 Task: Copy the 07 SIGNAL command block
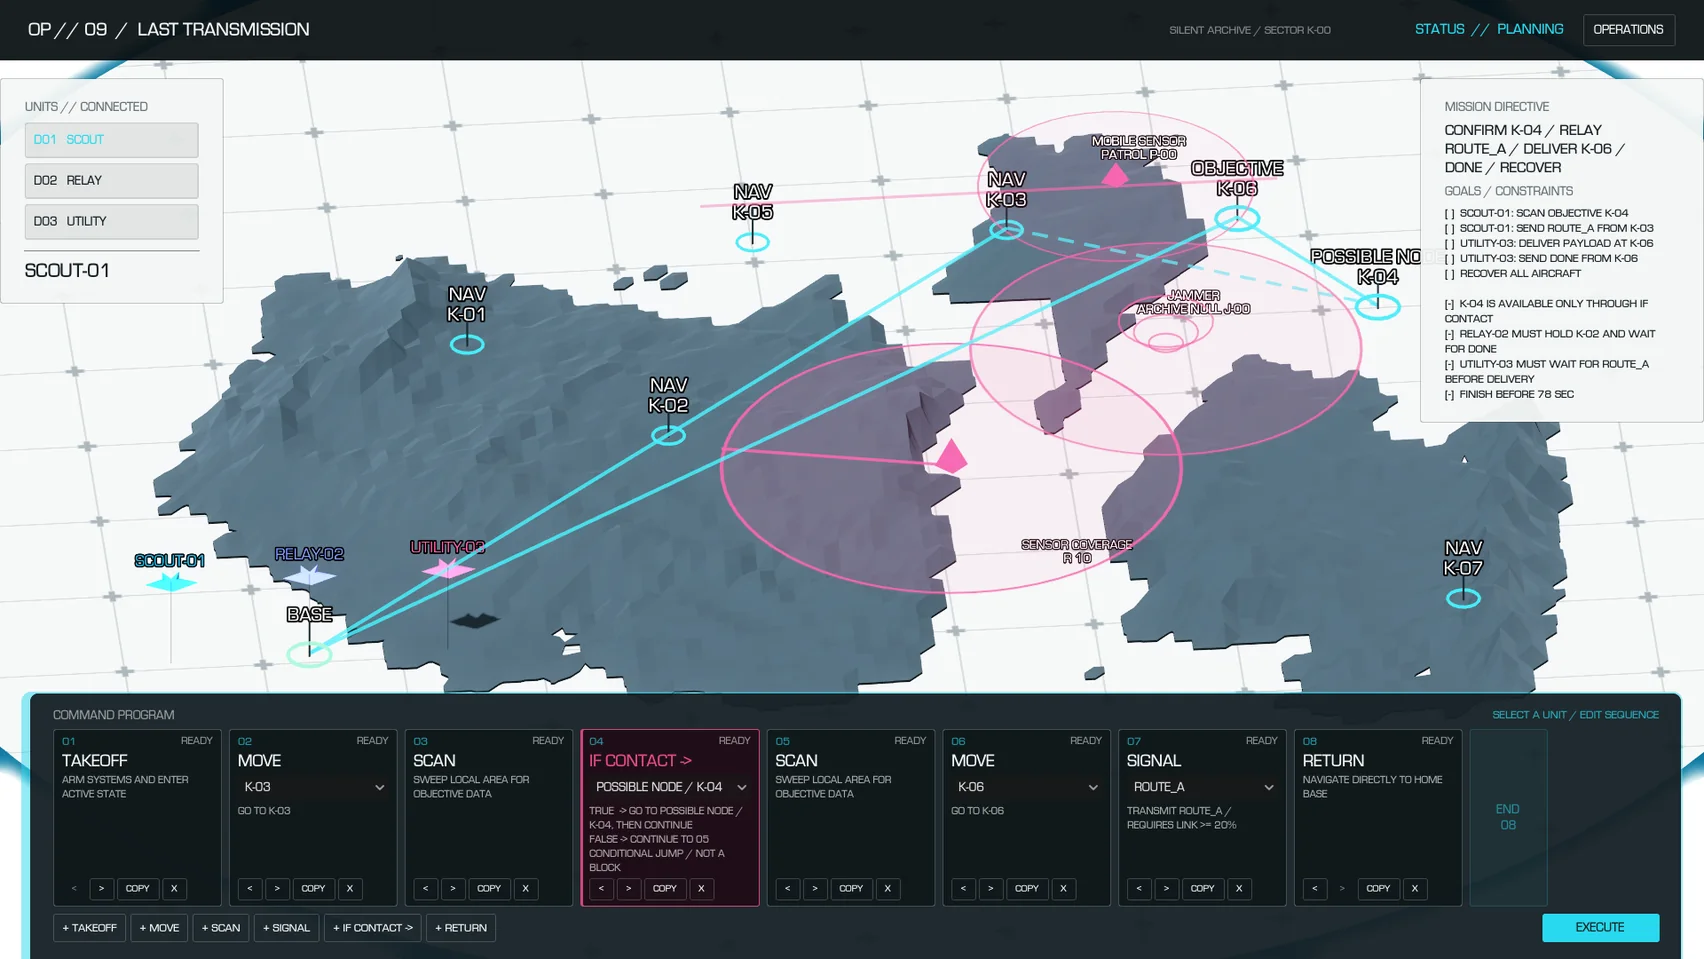(x=1202, y=888)
